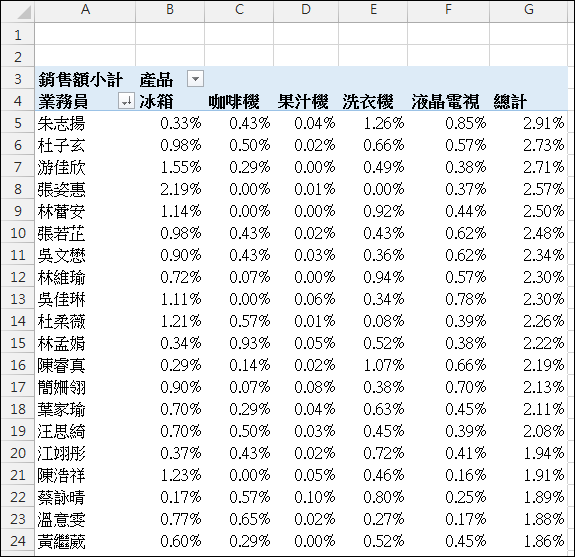Select the name cell 杜子玄
575x557 pixels.
(x=85, y=145)
